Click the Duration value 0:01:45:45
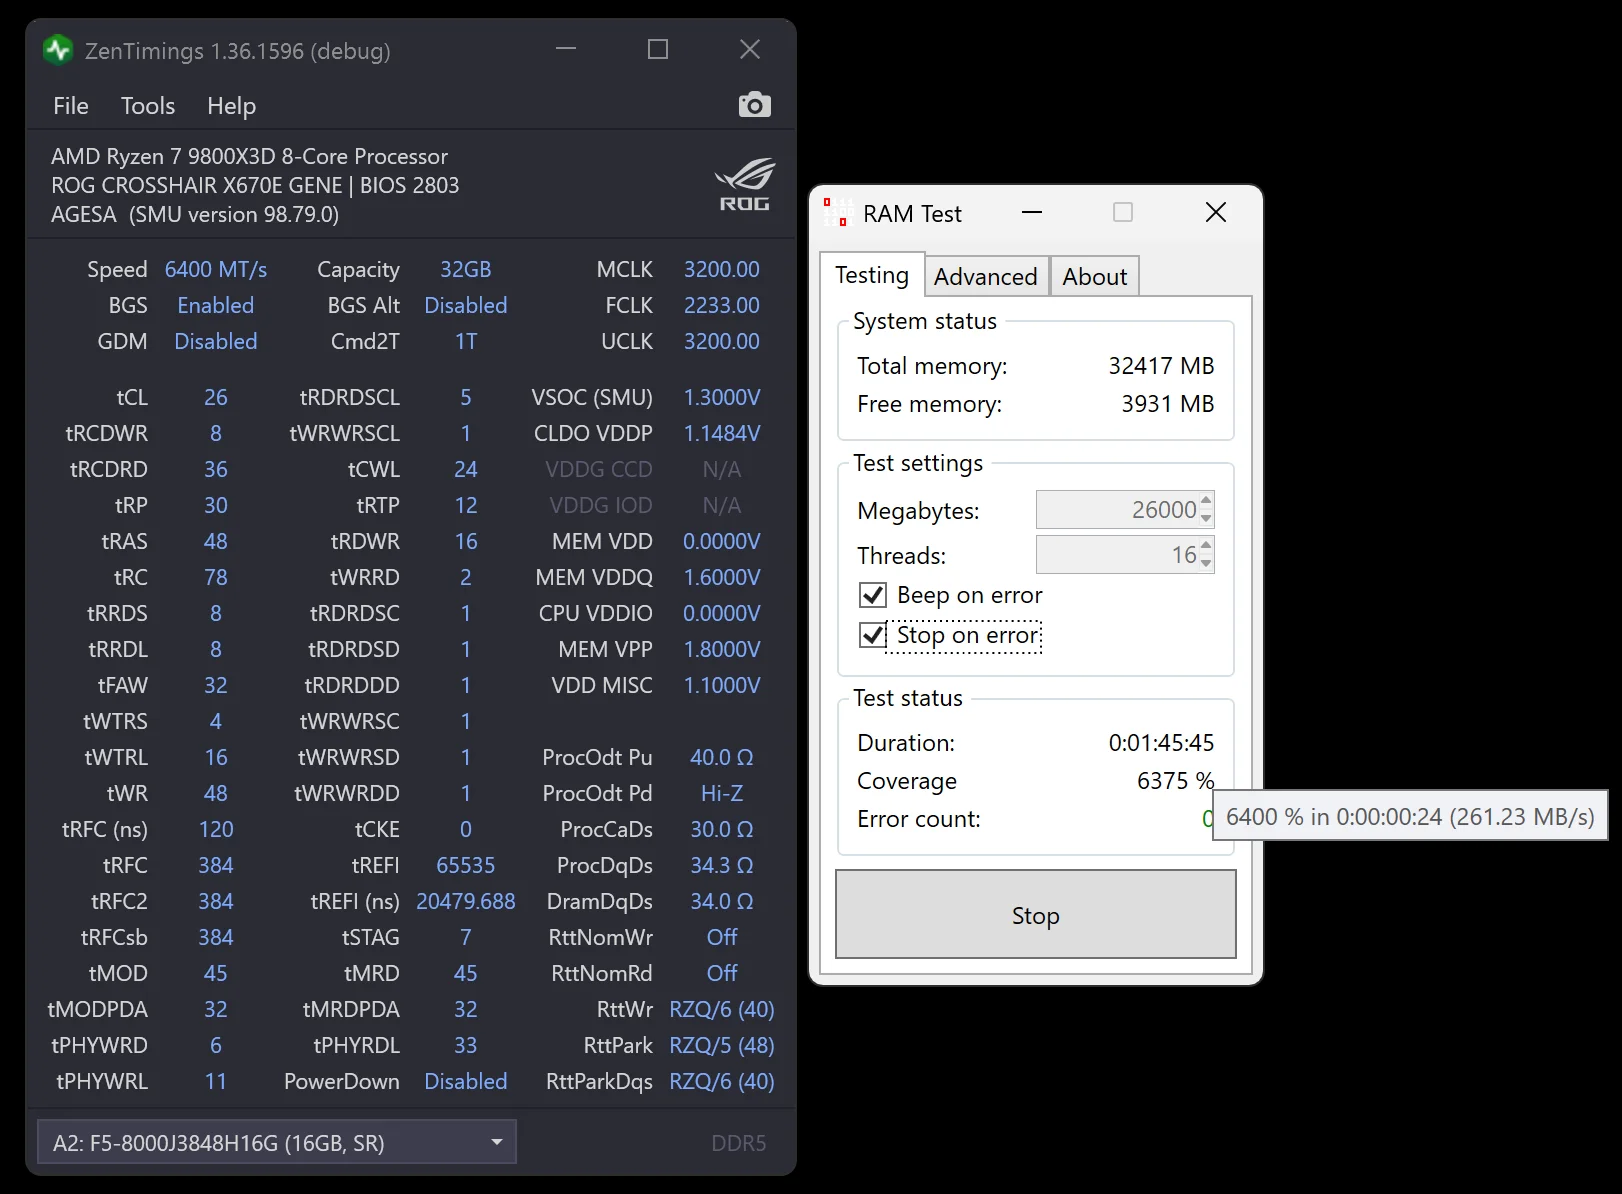Screen dimensions: 1622x1194 1161,743
